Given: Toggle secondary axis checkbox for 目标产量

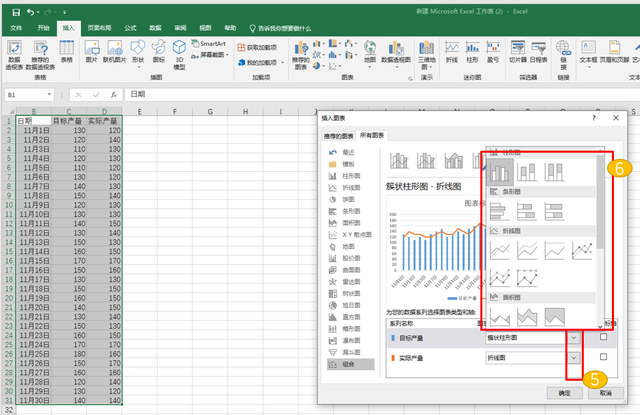Looking at the screenshot, I should pyautogui.click(x=602, y=337).
